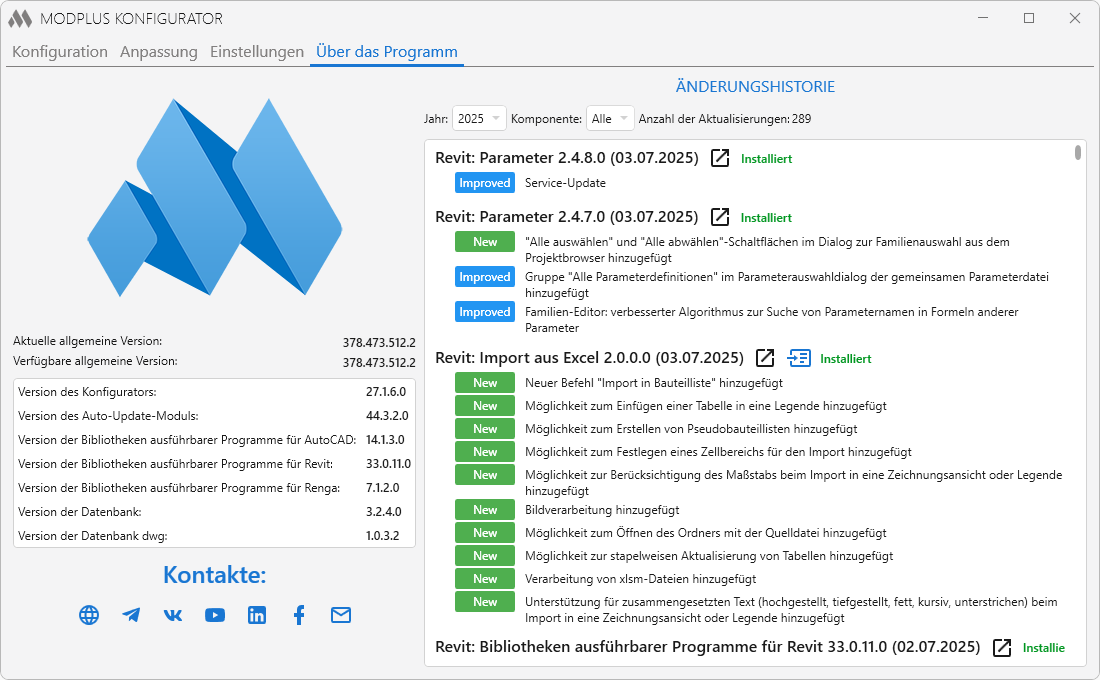Open external link for Parameter 2.4.8.0
The height and width of the screenshot is (680, 1100).
click(x=720, y=158)
